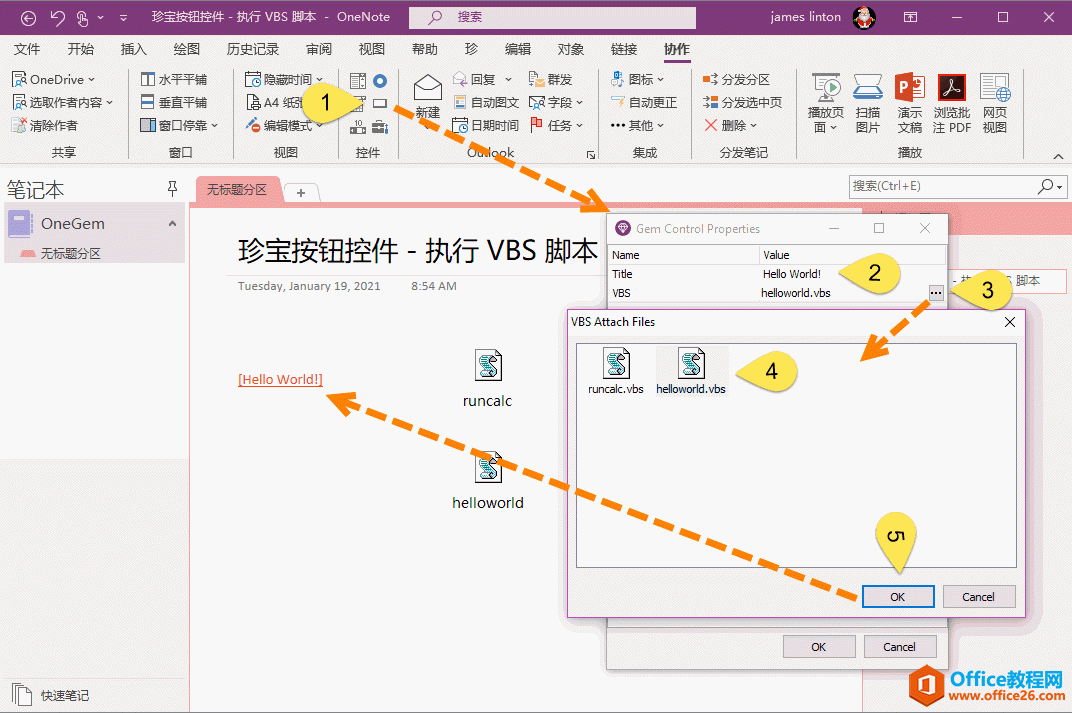Open the 任务 dropdown
The width and height of the screenshot is (1072, 713).
[x=579, y=126]
